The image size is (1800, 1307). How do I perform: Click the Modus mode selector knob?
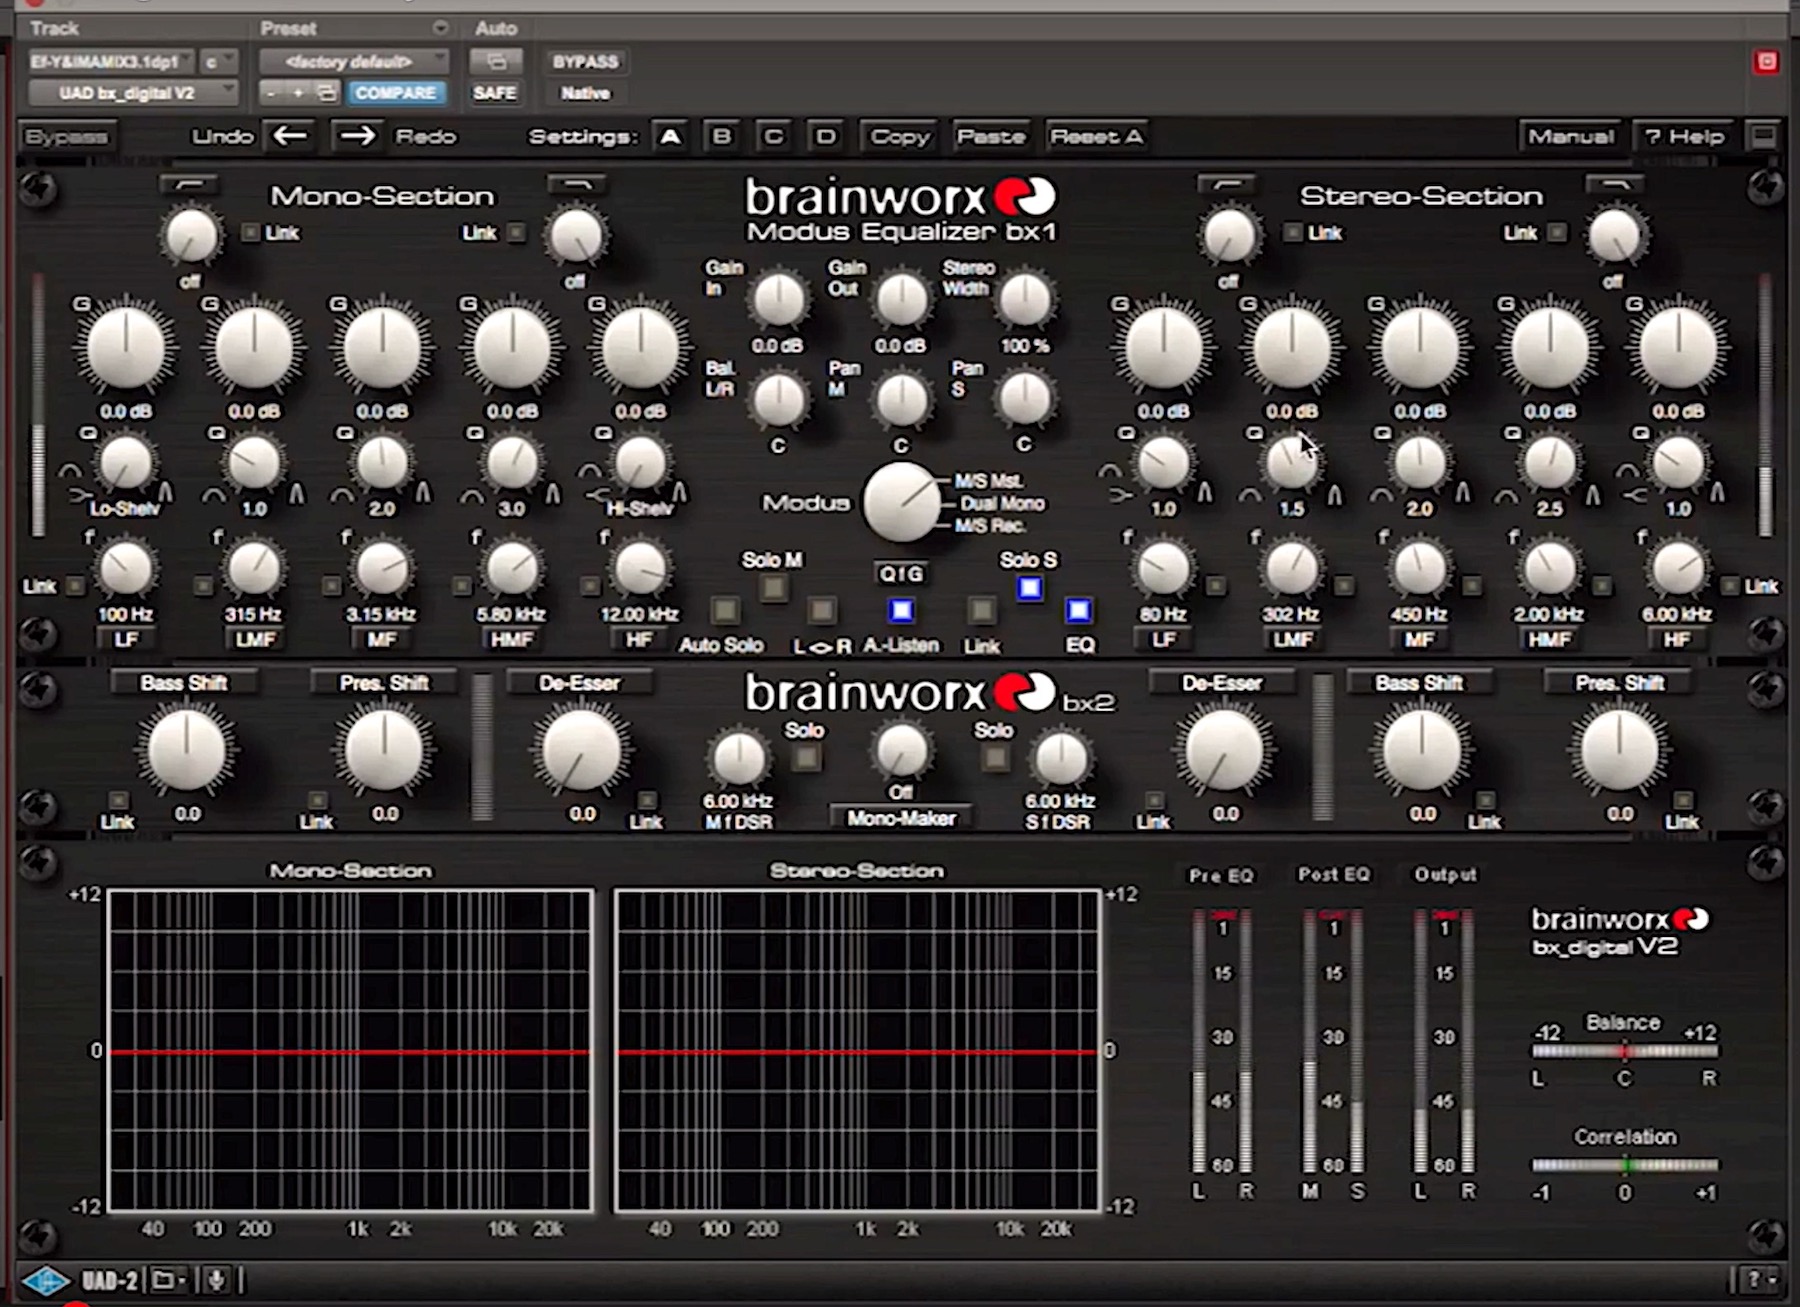902,502
